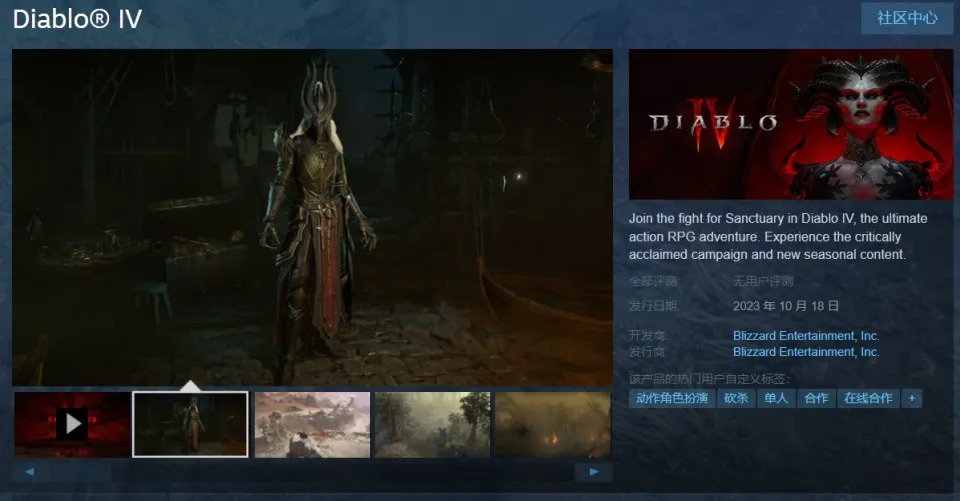960x501 pixels.
Task: Click the thumbnail strip scrollbar handle
Action: point(80,472)
